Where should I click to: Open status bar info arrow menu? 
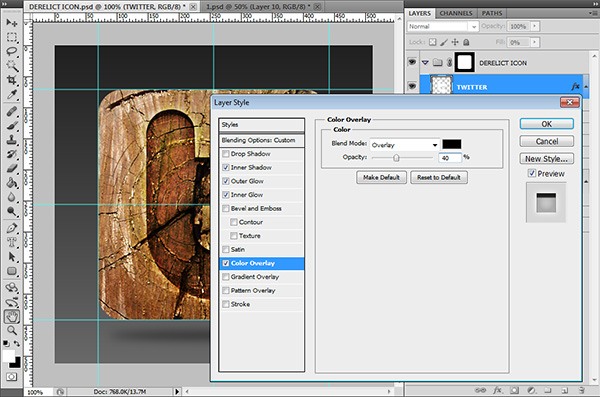click(177, 392)
